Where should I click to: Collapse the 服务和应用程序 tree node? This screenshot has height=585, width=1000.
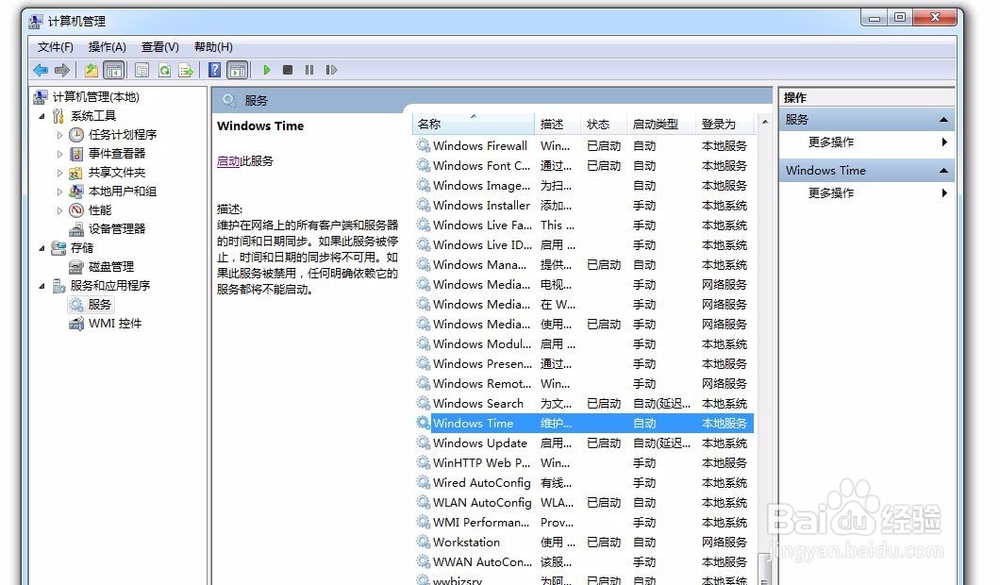(42, 286)
